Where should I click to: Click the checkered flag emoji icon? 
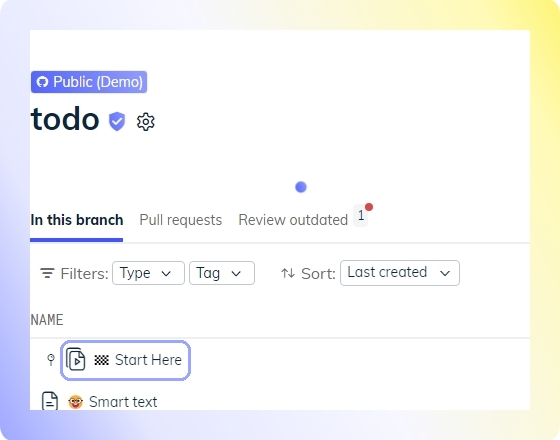tap(101, 360)
